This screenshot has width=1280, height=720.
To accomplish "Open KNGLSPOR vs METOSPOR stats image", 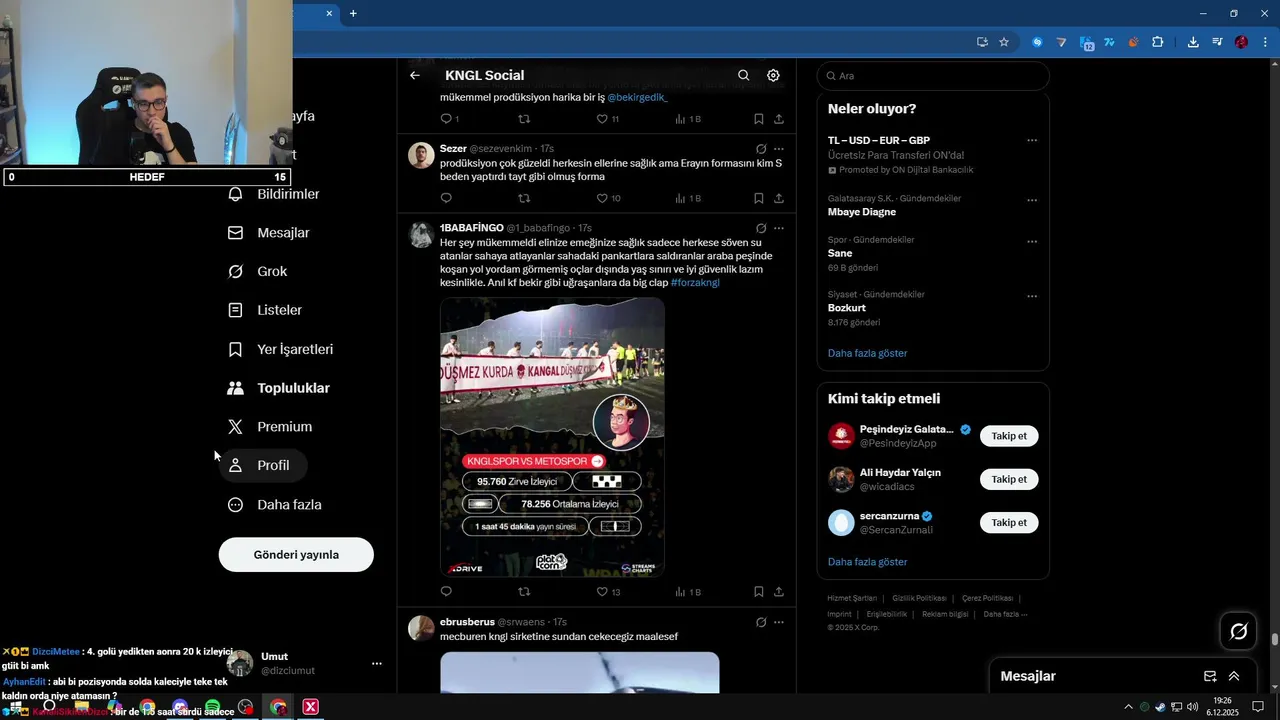I will pos(552,437).
